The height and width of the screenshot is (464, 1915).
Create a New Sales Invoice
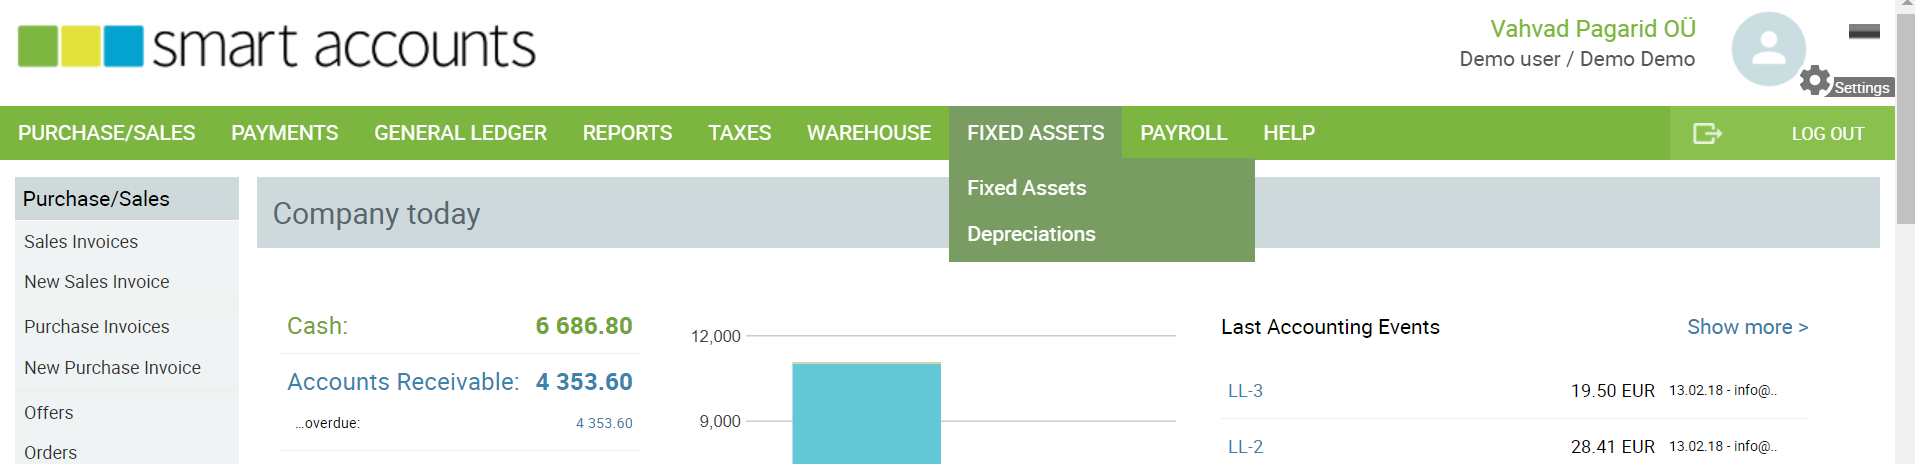(x=97, y=282)
